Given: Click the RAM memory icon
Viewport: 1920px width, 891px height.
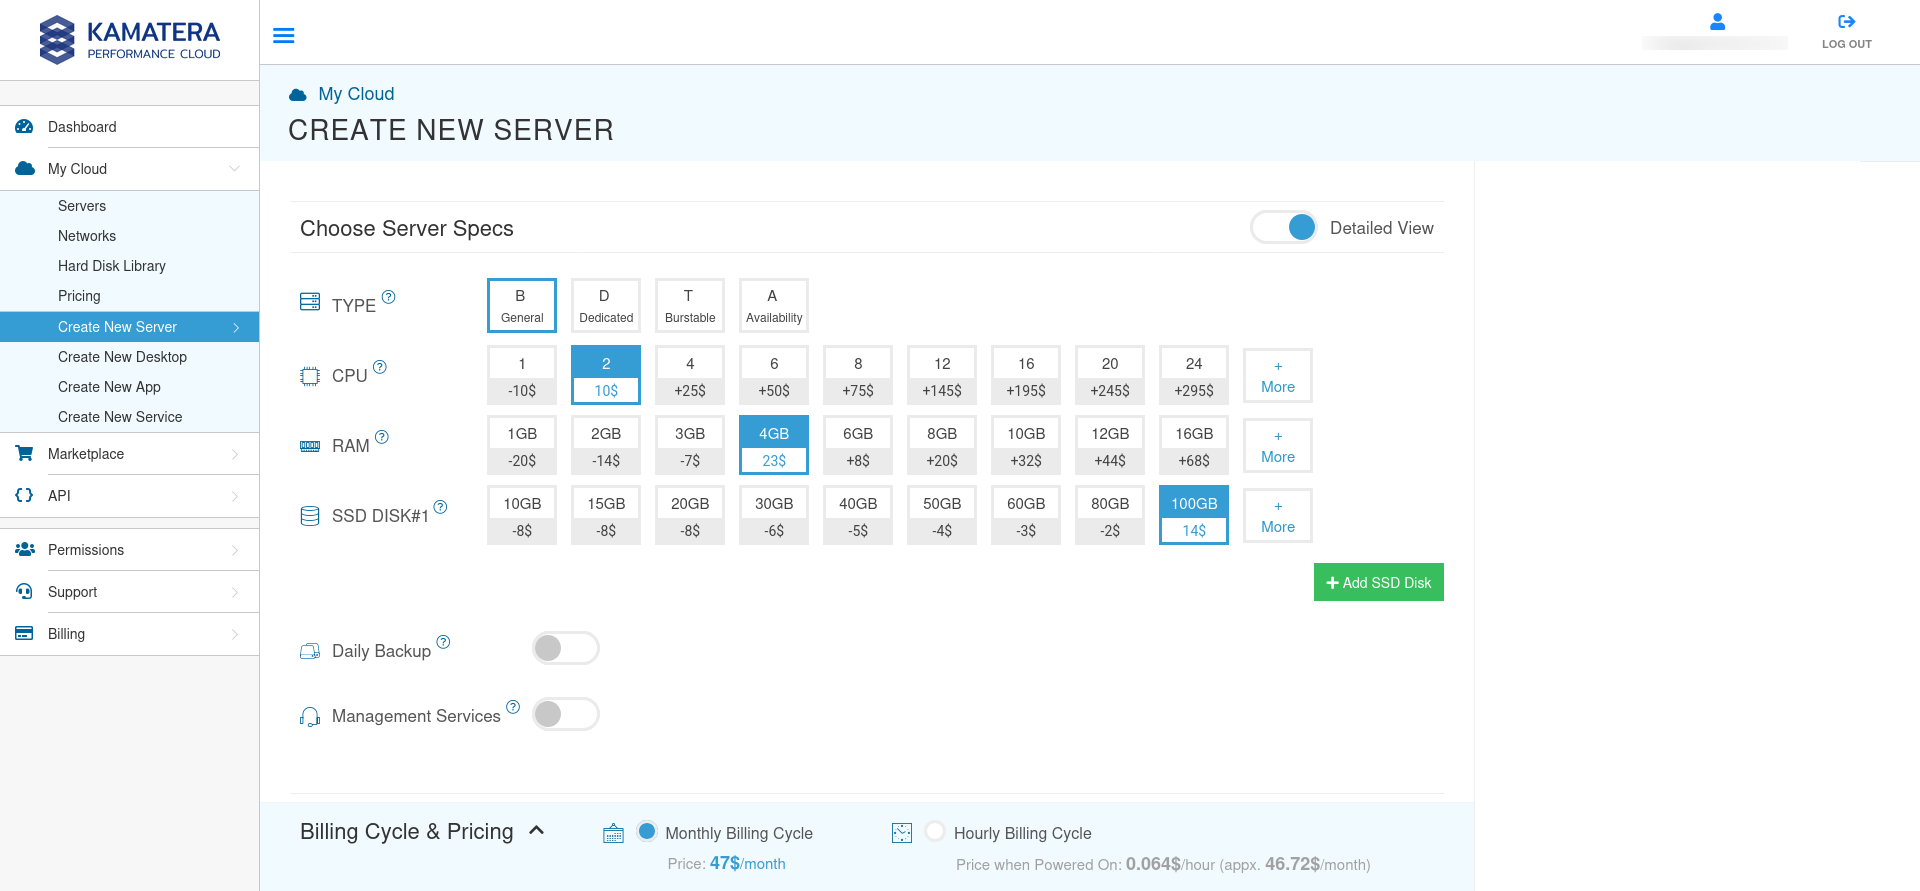Looking at the screenshot, I should (310, 446).
